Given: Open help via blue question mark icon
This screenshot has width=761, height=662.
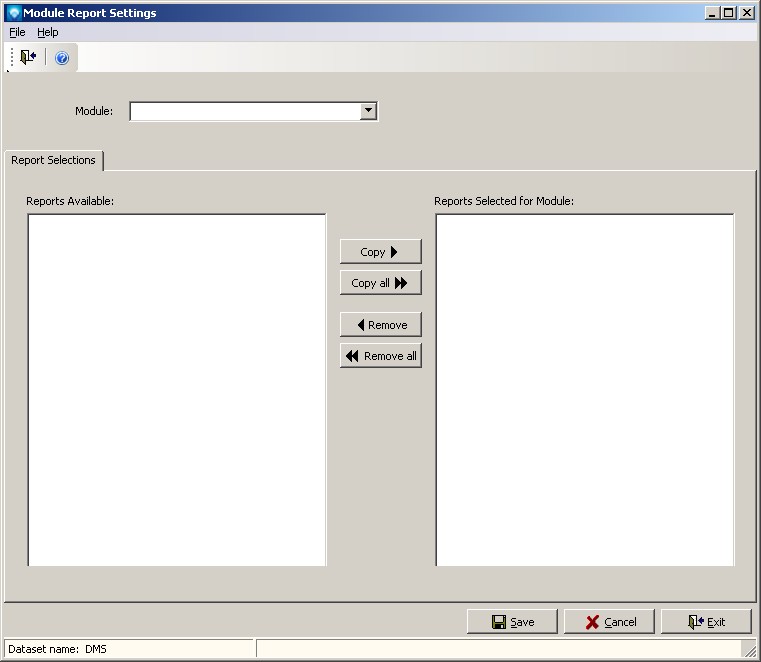Looking at the screenshot, I should click(62, 58).
